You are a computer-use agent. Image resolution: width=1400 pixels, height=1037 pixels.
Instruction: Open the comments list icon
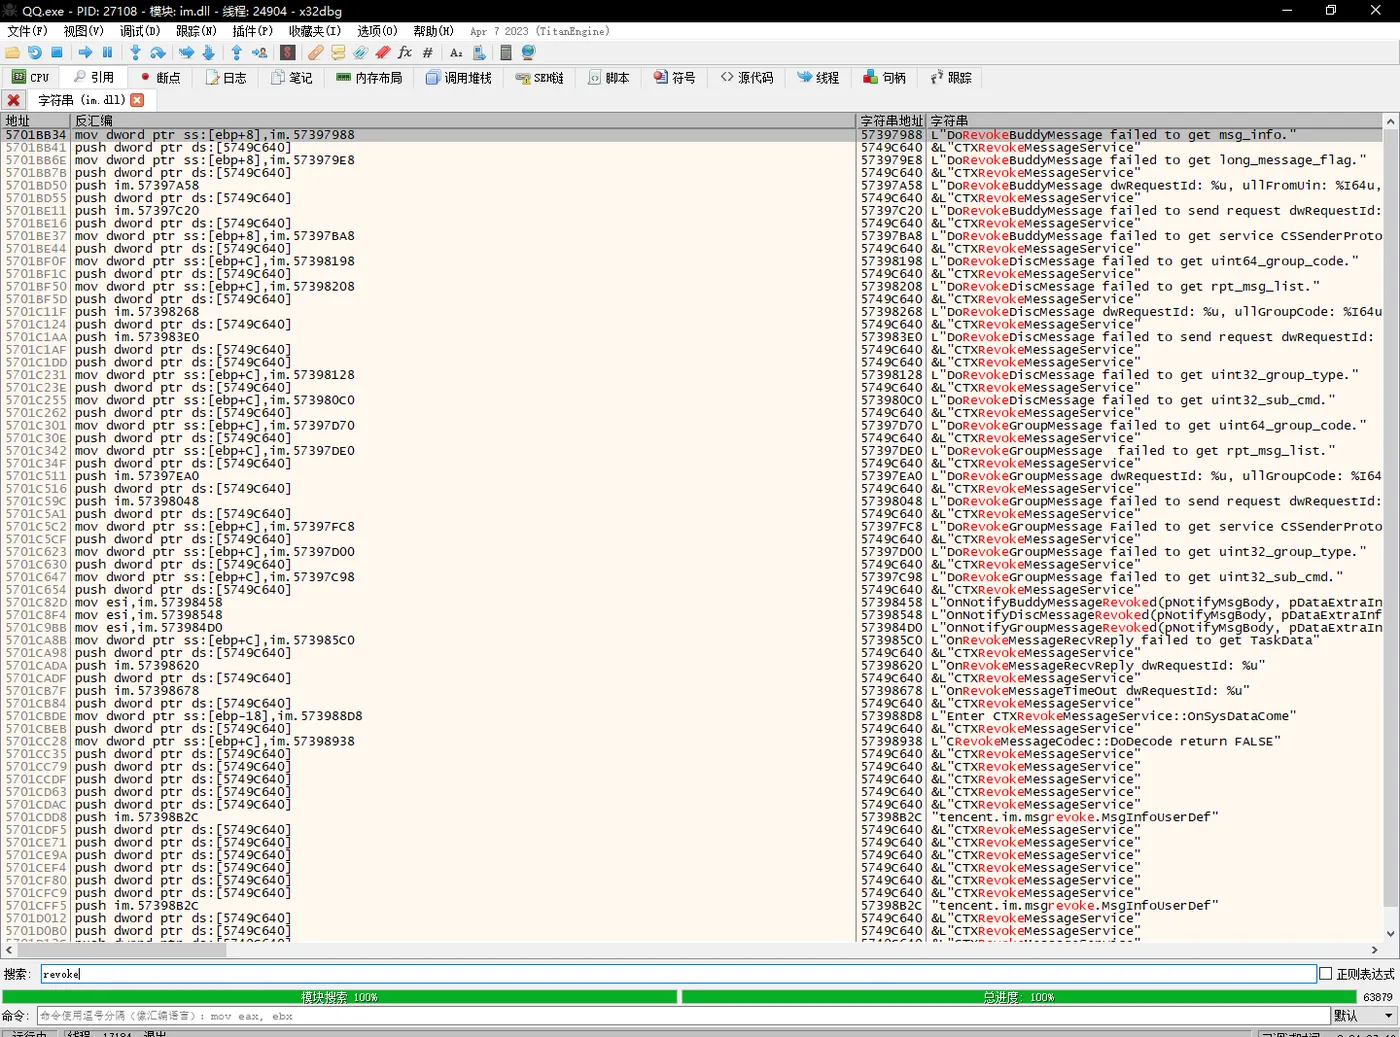click(338, 53)
